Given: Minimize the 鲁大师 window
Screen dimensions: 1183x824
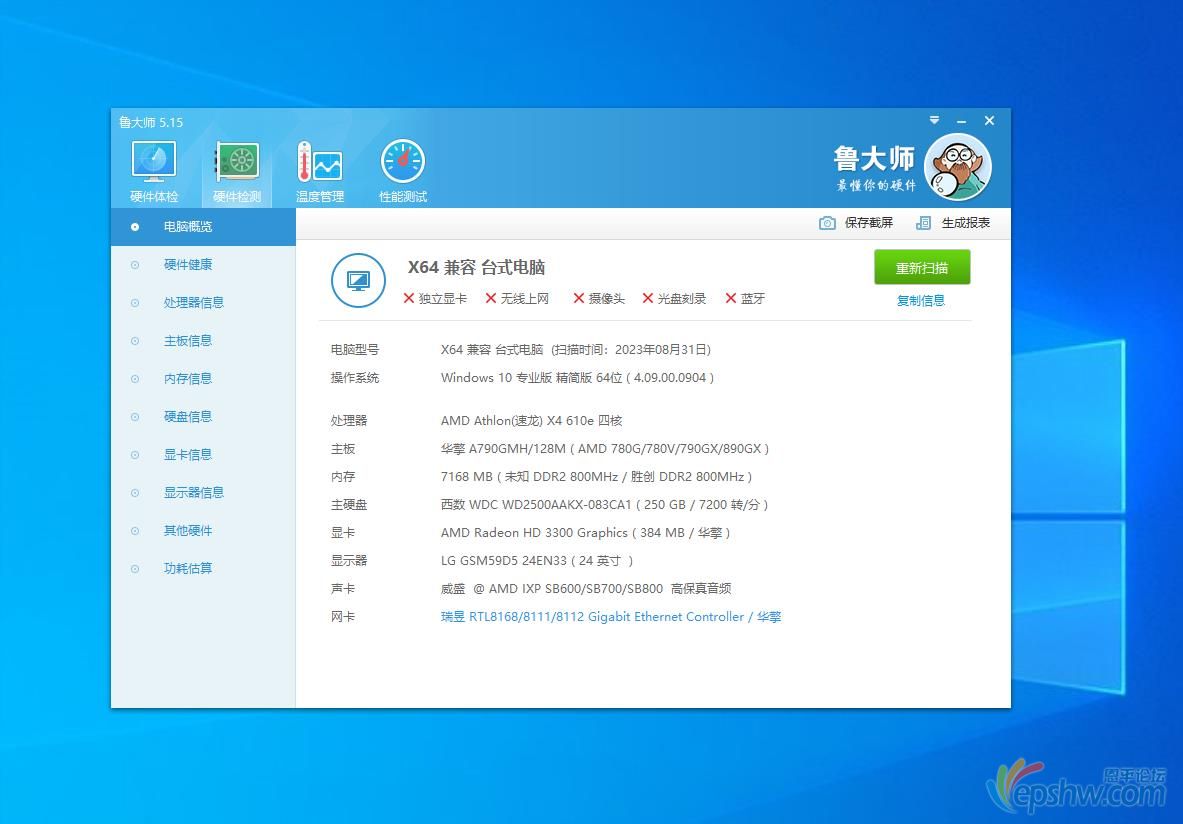Looking at the screenshot, I should [x=961, y=121].
